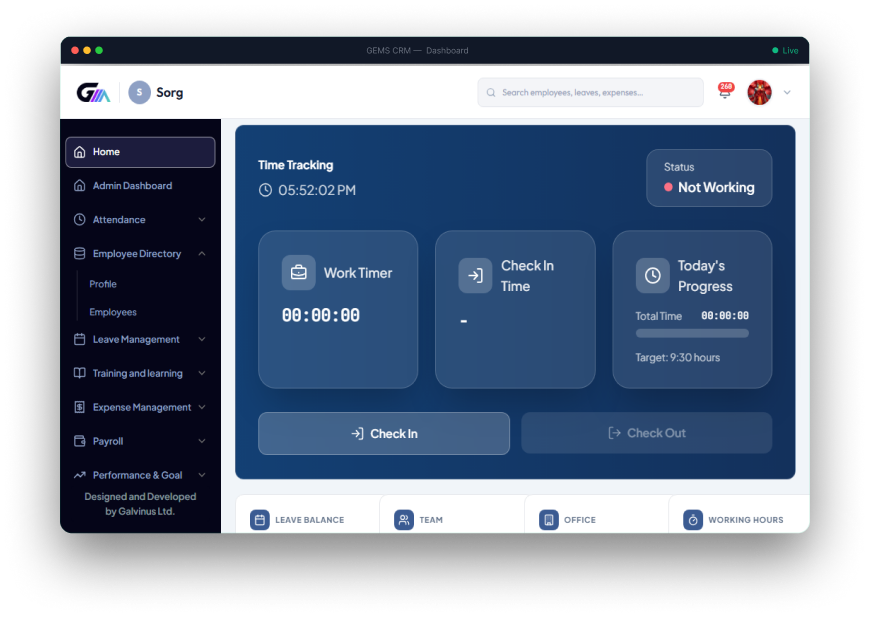
Task: Click the Leave Management calendar icon
Action: coord(80,339)
